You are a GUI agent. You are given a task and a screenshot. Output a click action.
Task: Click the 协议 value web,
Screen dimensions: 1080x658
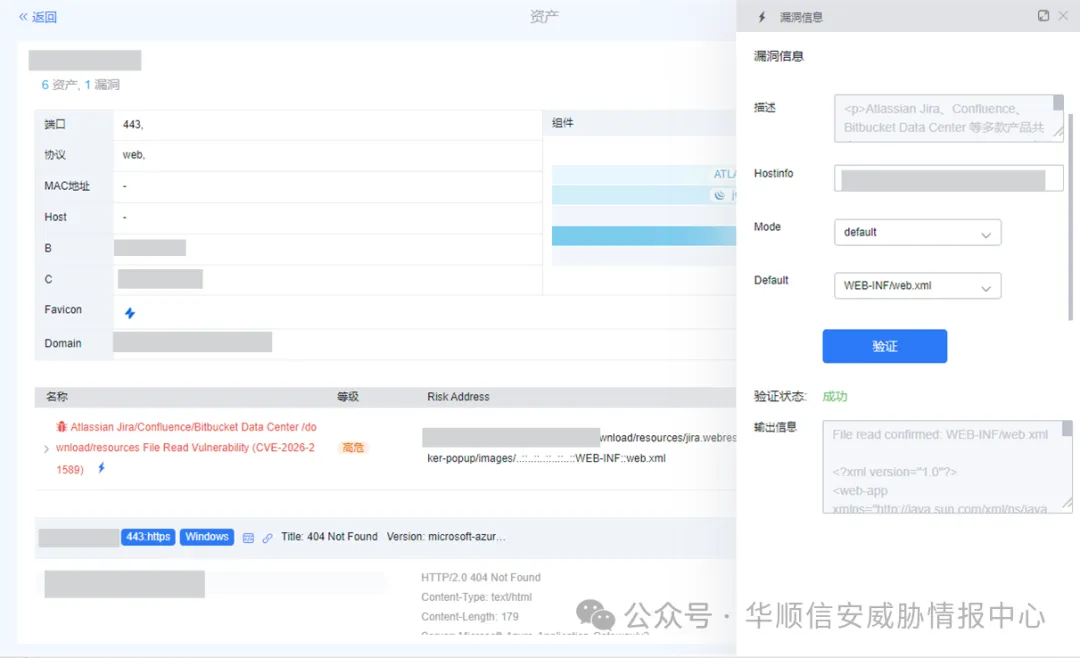pos(134,155)
